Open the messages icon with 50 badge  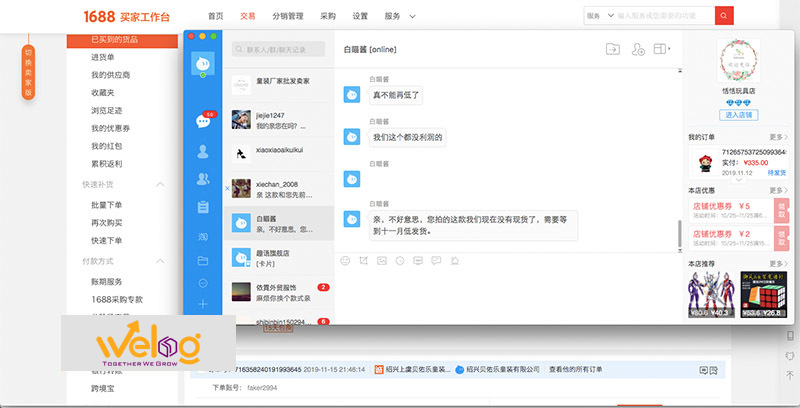pyautogui.click(x=203, y=121)
